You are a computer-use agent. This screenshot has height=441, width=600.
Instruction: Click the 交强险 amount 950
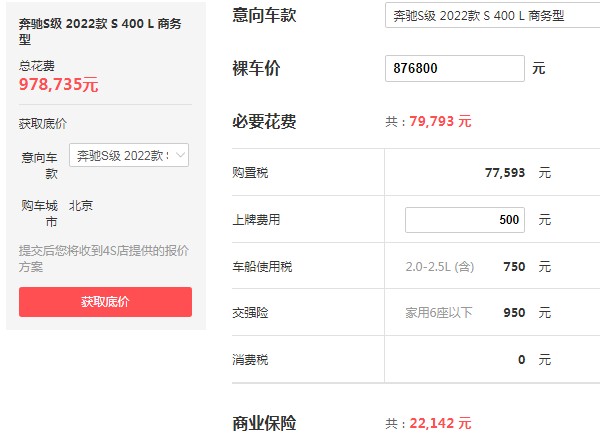[514, 313]
